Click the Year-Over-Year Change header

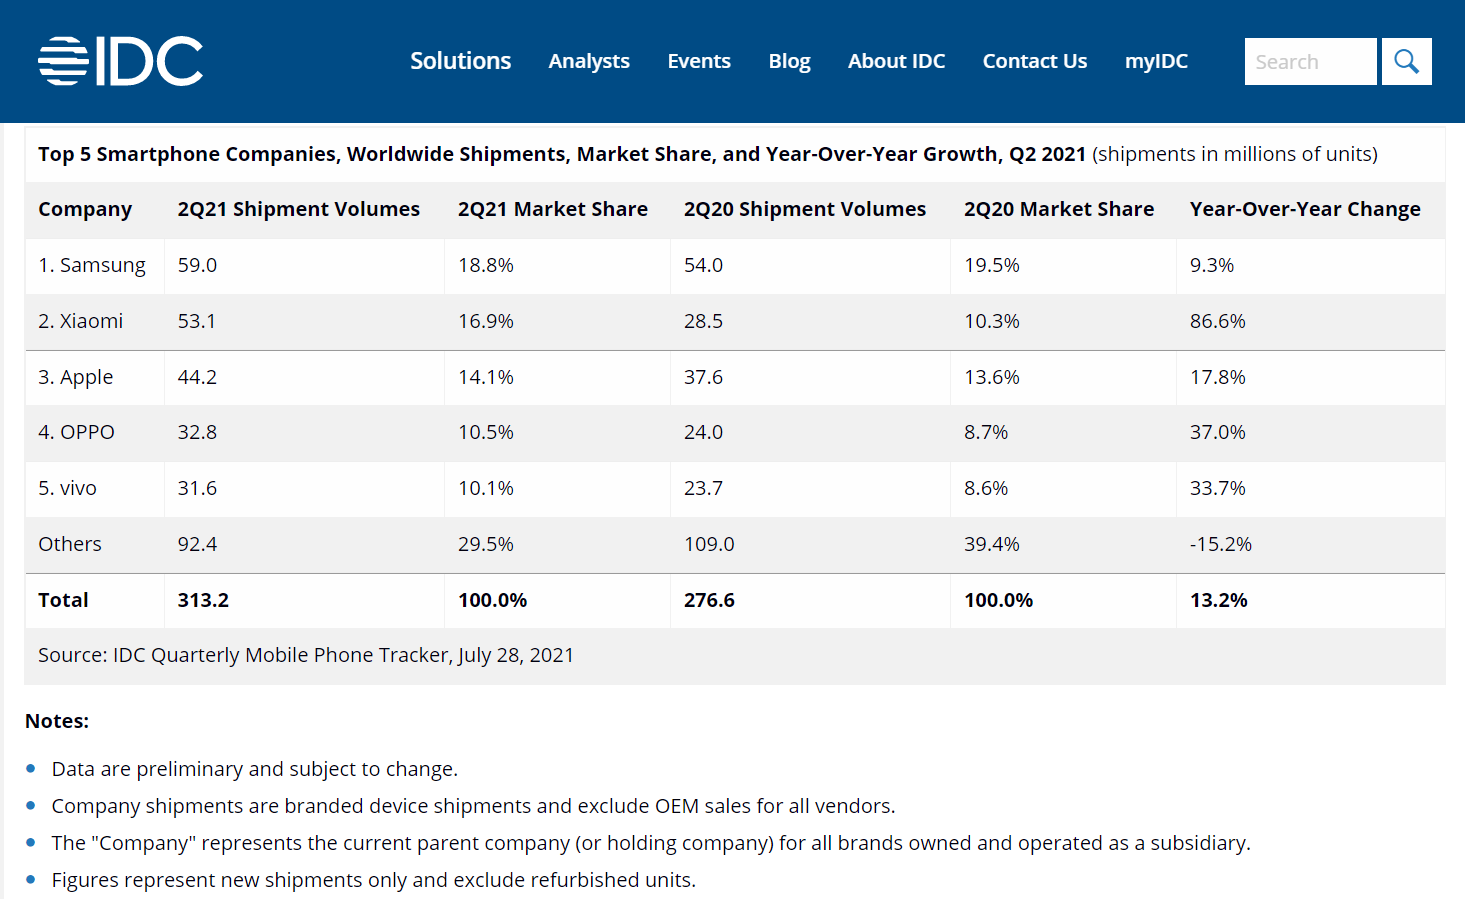click(1305, 209)
